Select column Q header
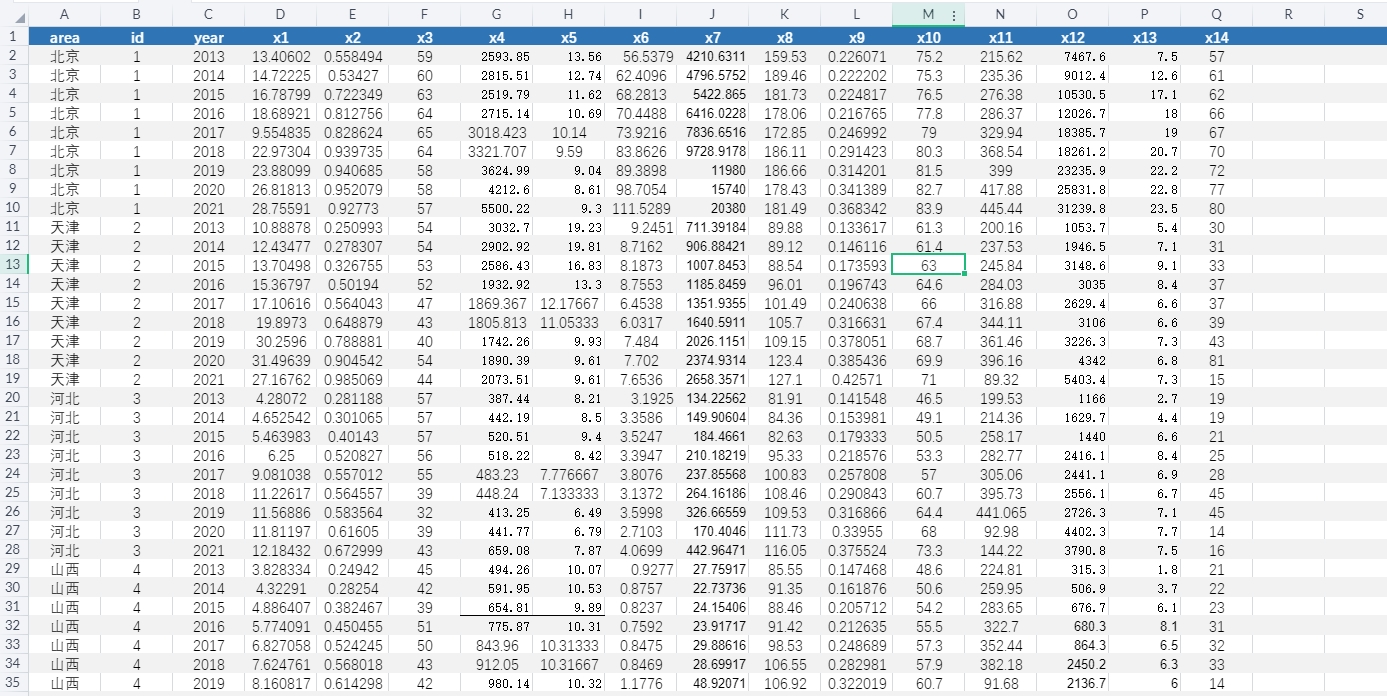Image resolution: width=1387 pixels, height=696 pixels. pyautogui.click(x=1216, y=14)
